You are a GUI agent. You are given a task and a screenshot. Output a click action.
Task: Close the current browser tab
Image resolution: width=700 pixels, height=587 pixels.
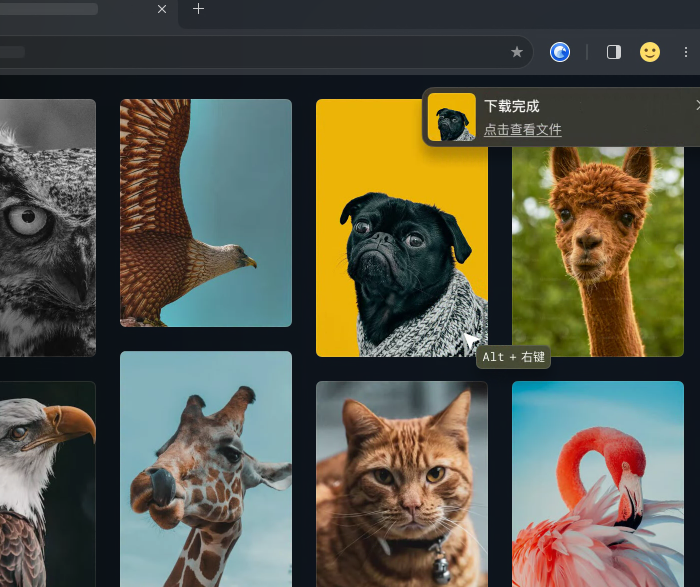(162, 9)
